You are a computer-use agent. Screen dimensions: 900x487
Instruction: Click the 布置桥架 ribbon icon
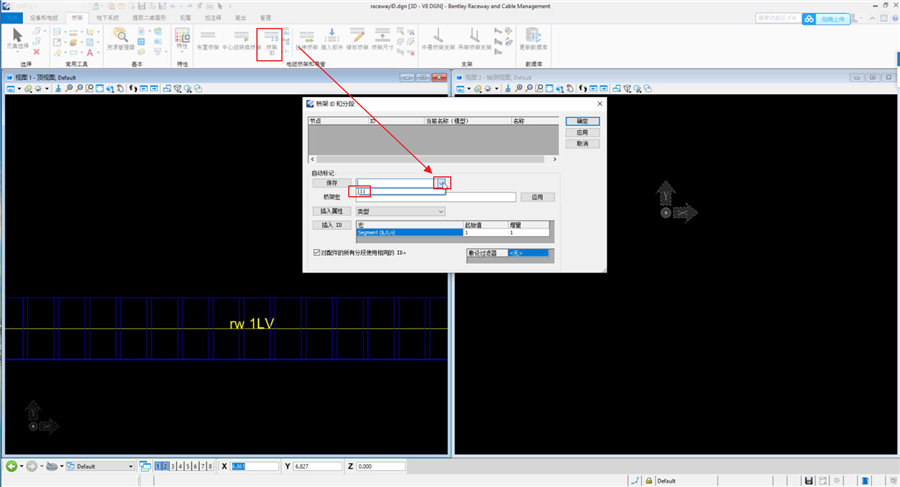(x=208, y=38)
